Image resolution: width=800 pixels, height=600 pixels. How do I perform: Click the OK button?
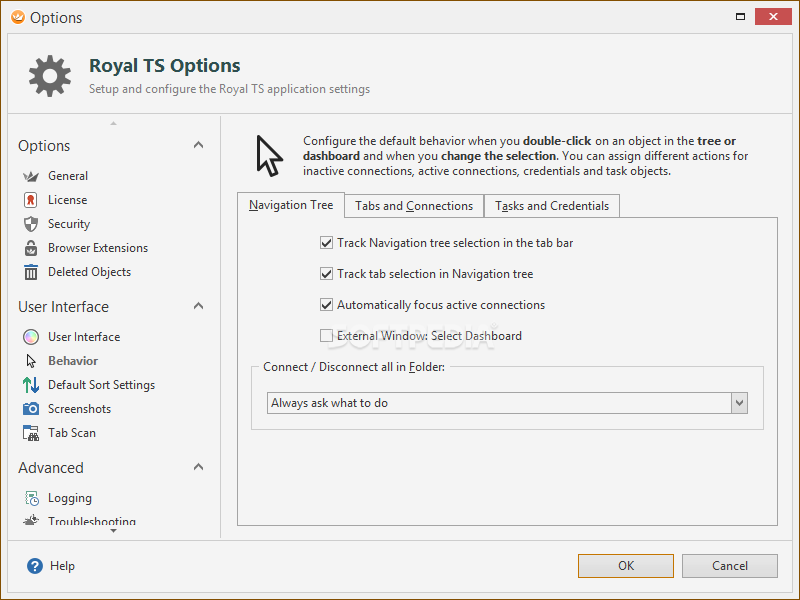coord(626,566)
